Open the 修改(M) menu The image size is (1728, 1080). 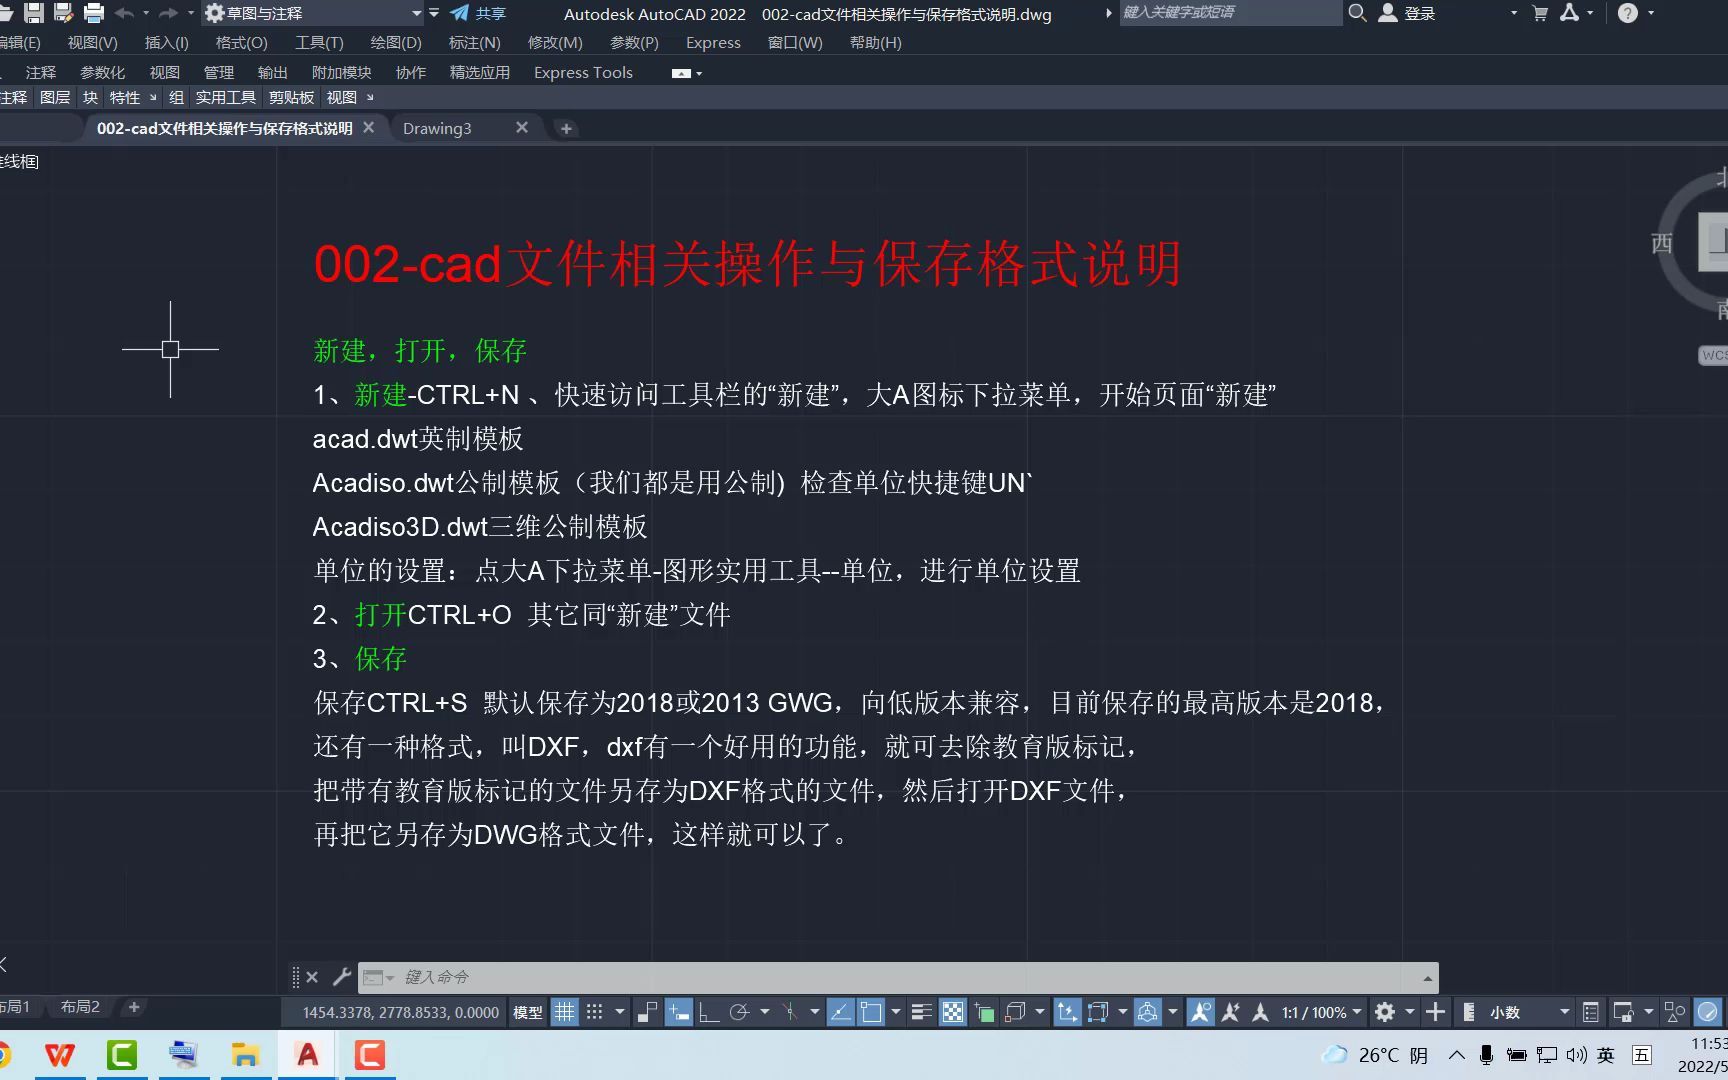click(555, 43)
